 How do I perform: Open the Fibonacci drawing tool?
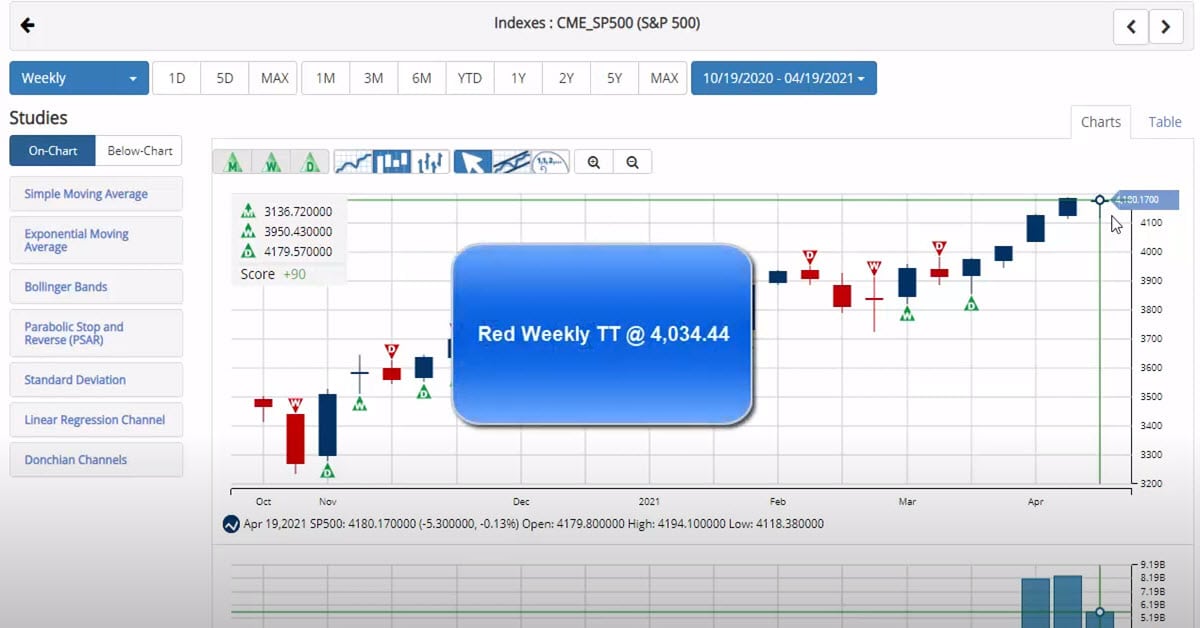click(x=550, y=161)
